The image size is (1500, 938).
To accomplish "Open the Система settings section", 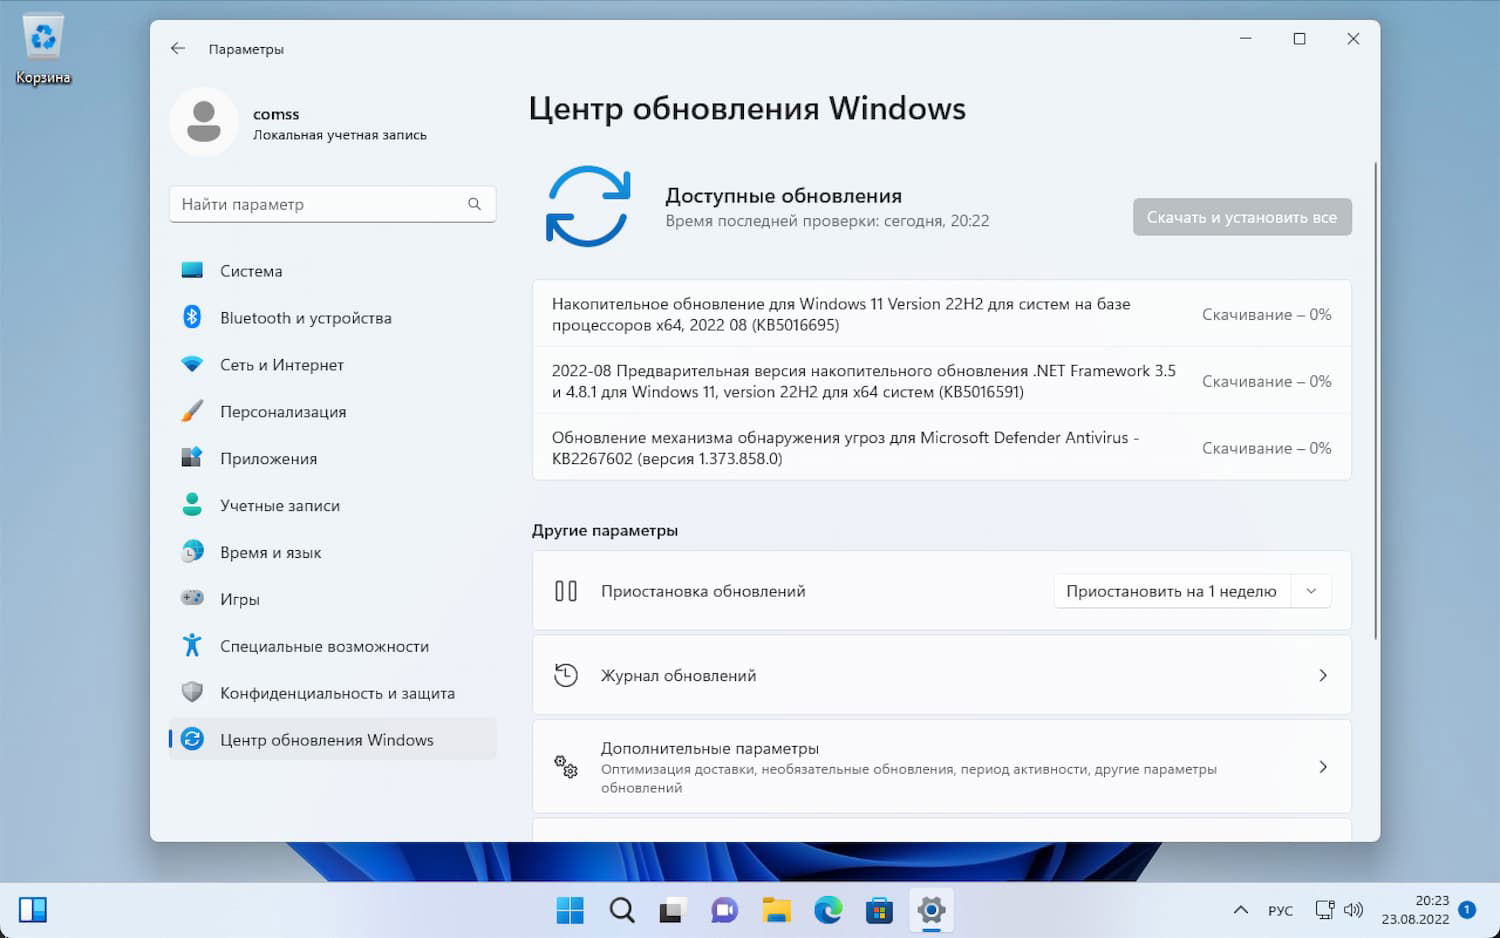I will pos(332,271).
